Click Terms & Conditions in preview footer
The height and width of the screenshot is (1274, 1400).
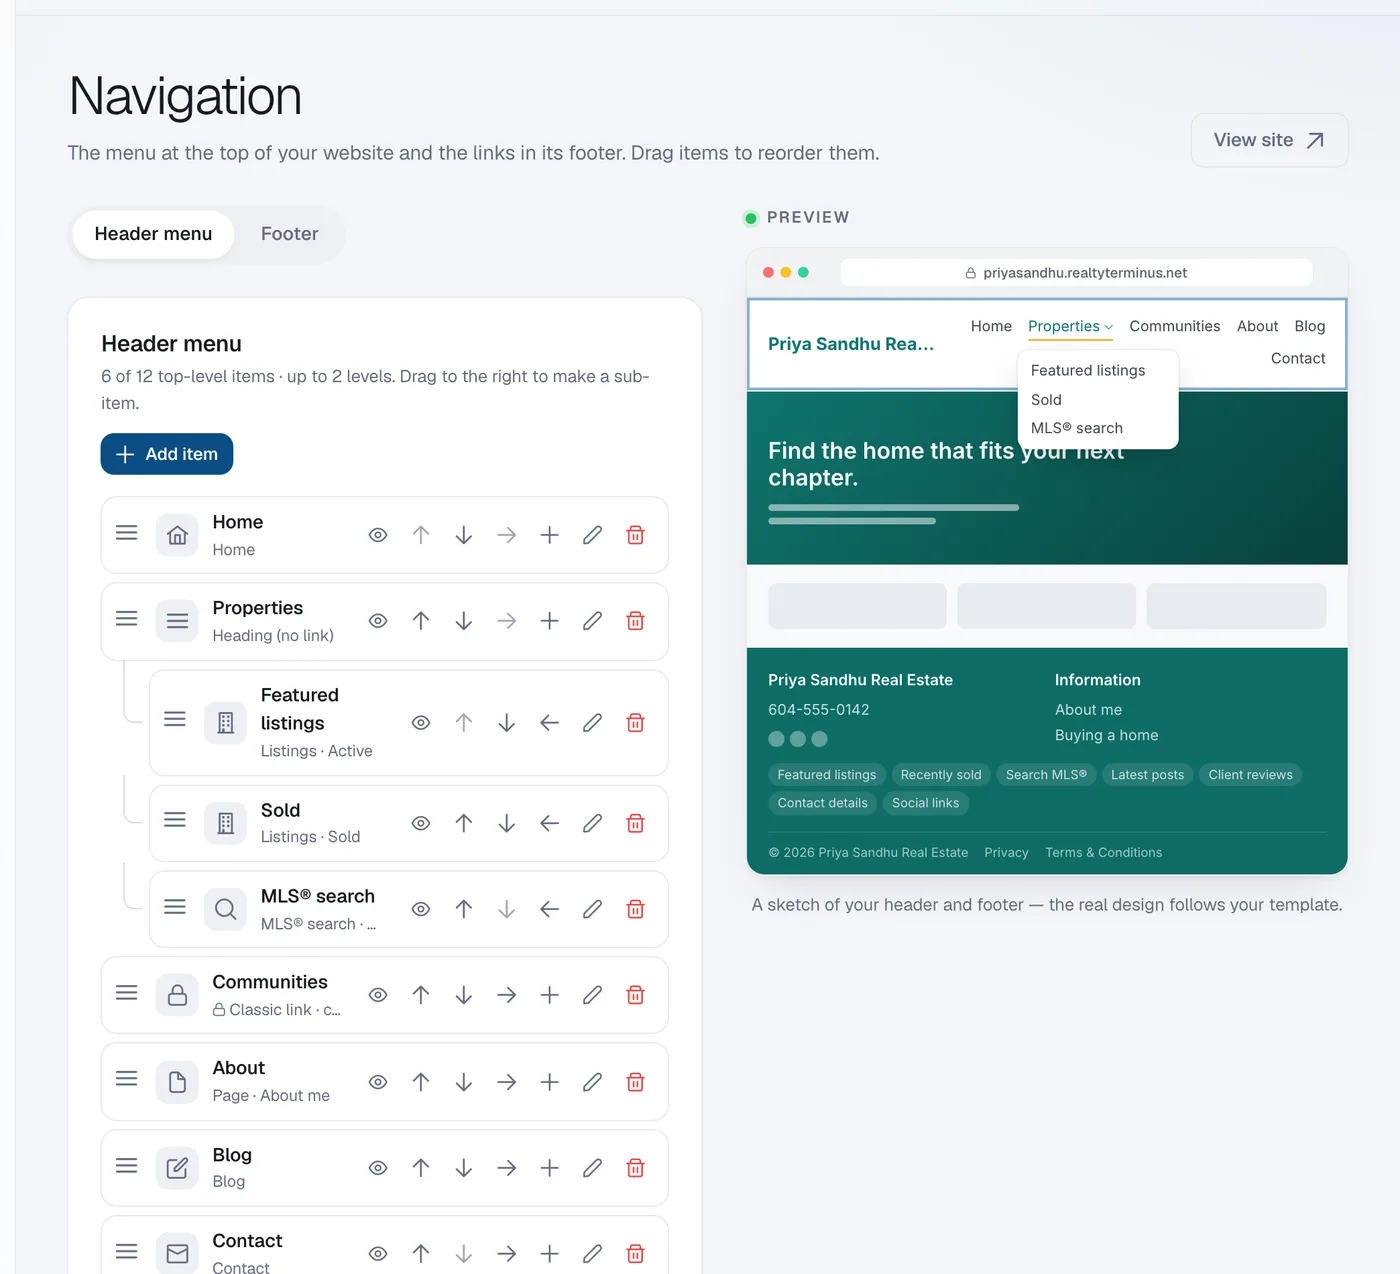coord(1104,853)
